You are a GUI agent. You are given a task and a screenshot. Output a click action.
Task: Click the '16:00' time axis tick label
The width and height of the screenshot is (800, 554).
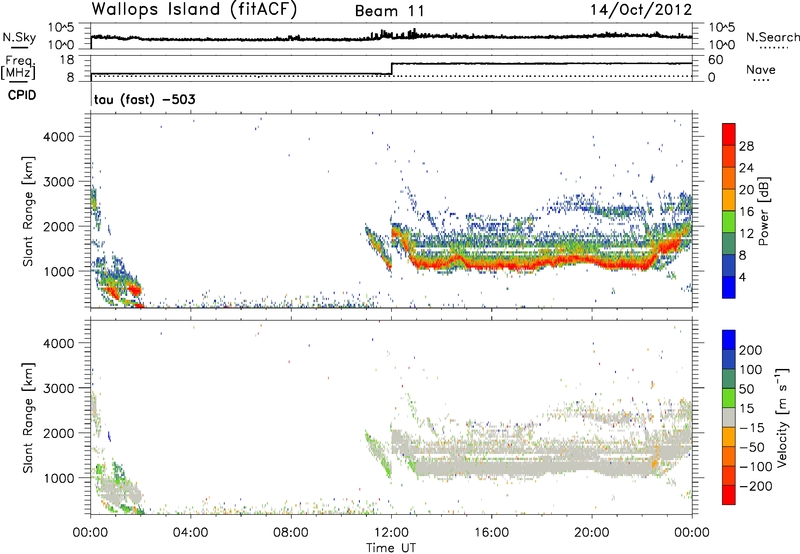492,533
